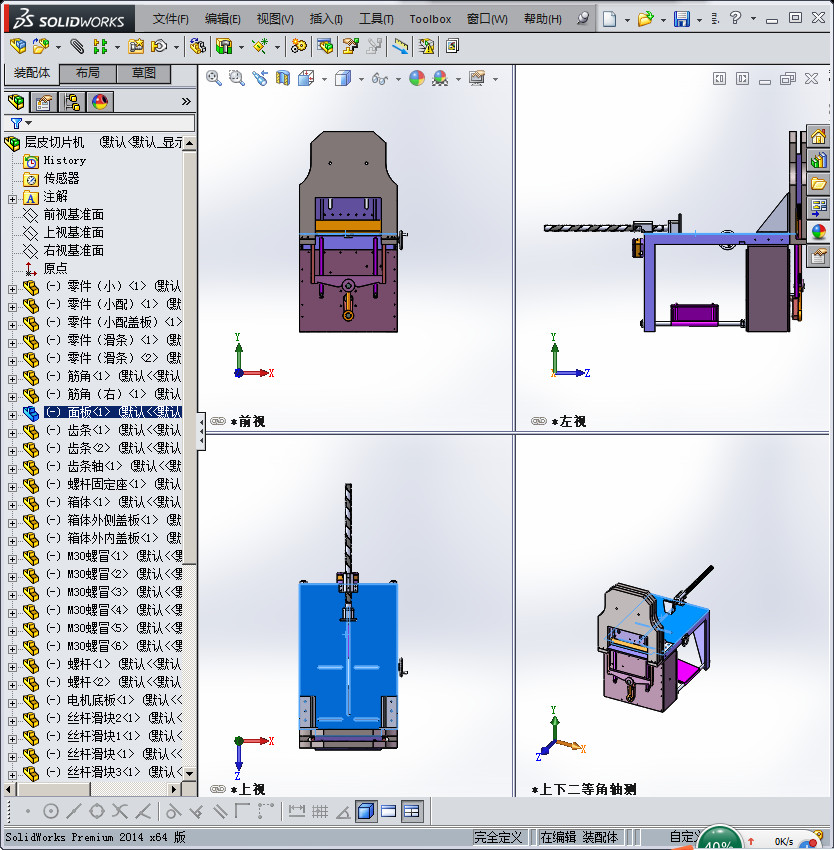Click the feature tree filter field
The height and width of the screenshot is (850, 834).
[x=110, y=123]
